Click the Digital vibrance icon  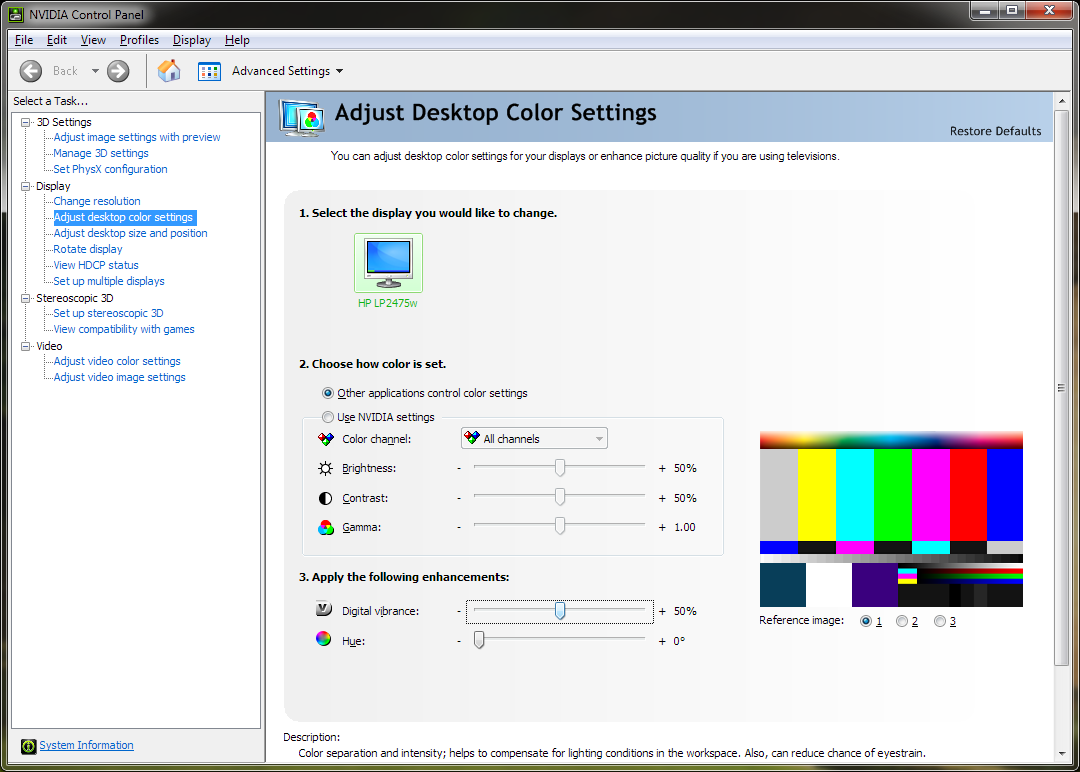(x=324, y=609)
